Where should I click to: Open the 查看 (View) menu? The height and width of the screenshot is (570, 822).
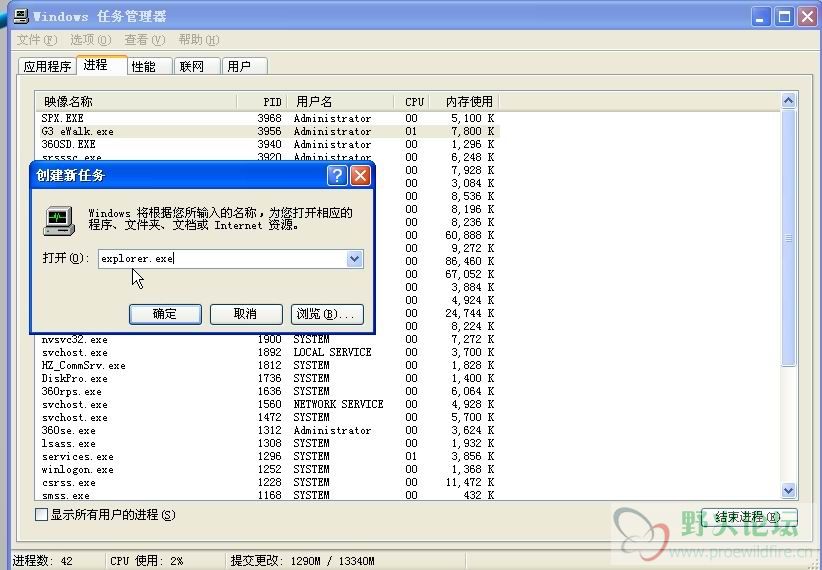pos(145,40)
